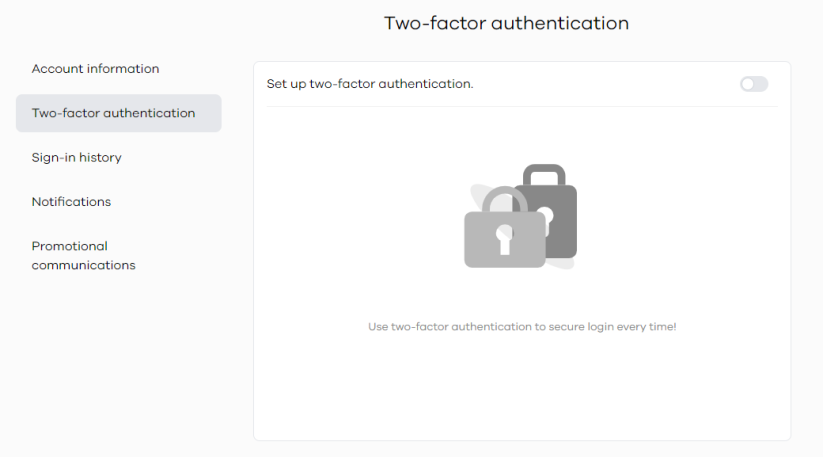Open Promotional communications preferences
The height and width of the screenshot is (457, 823).
pyautogui.click(x=83, y=256)
